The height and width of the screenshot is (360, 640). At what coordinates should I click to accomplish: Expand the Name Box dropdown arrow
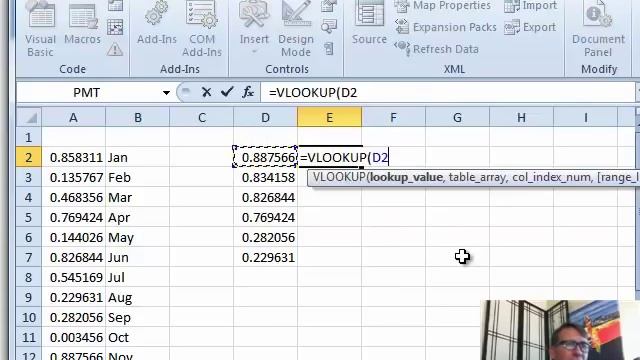166,93
